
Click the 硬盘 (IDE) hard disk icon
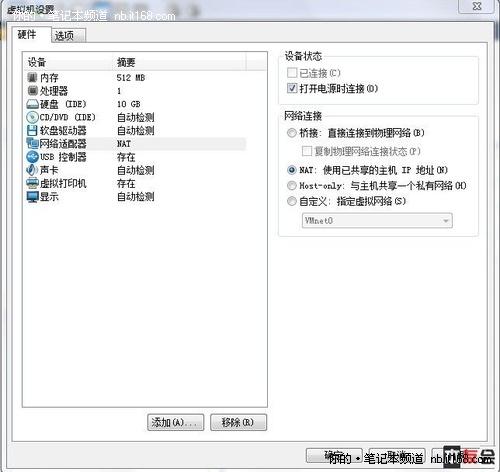pos(32,104)
